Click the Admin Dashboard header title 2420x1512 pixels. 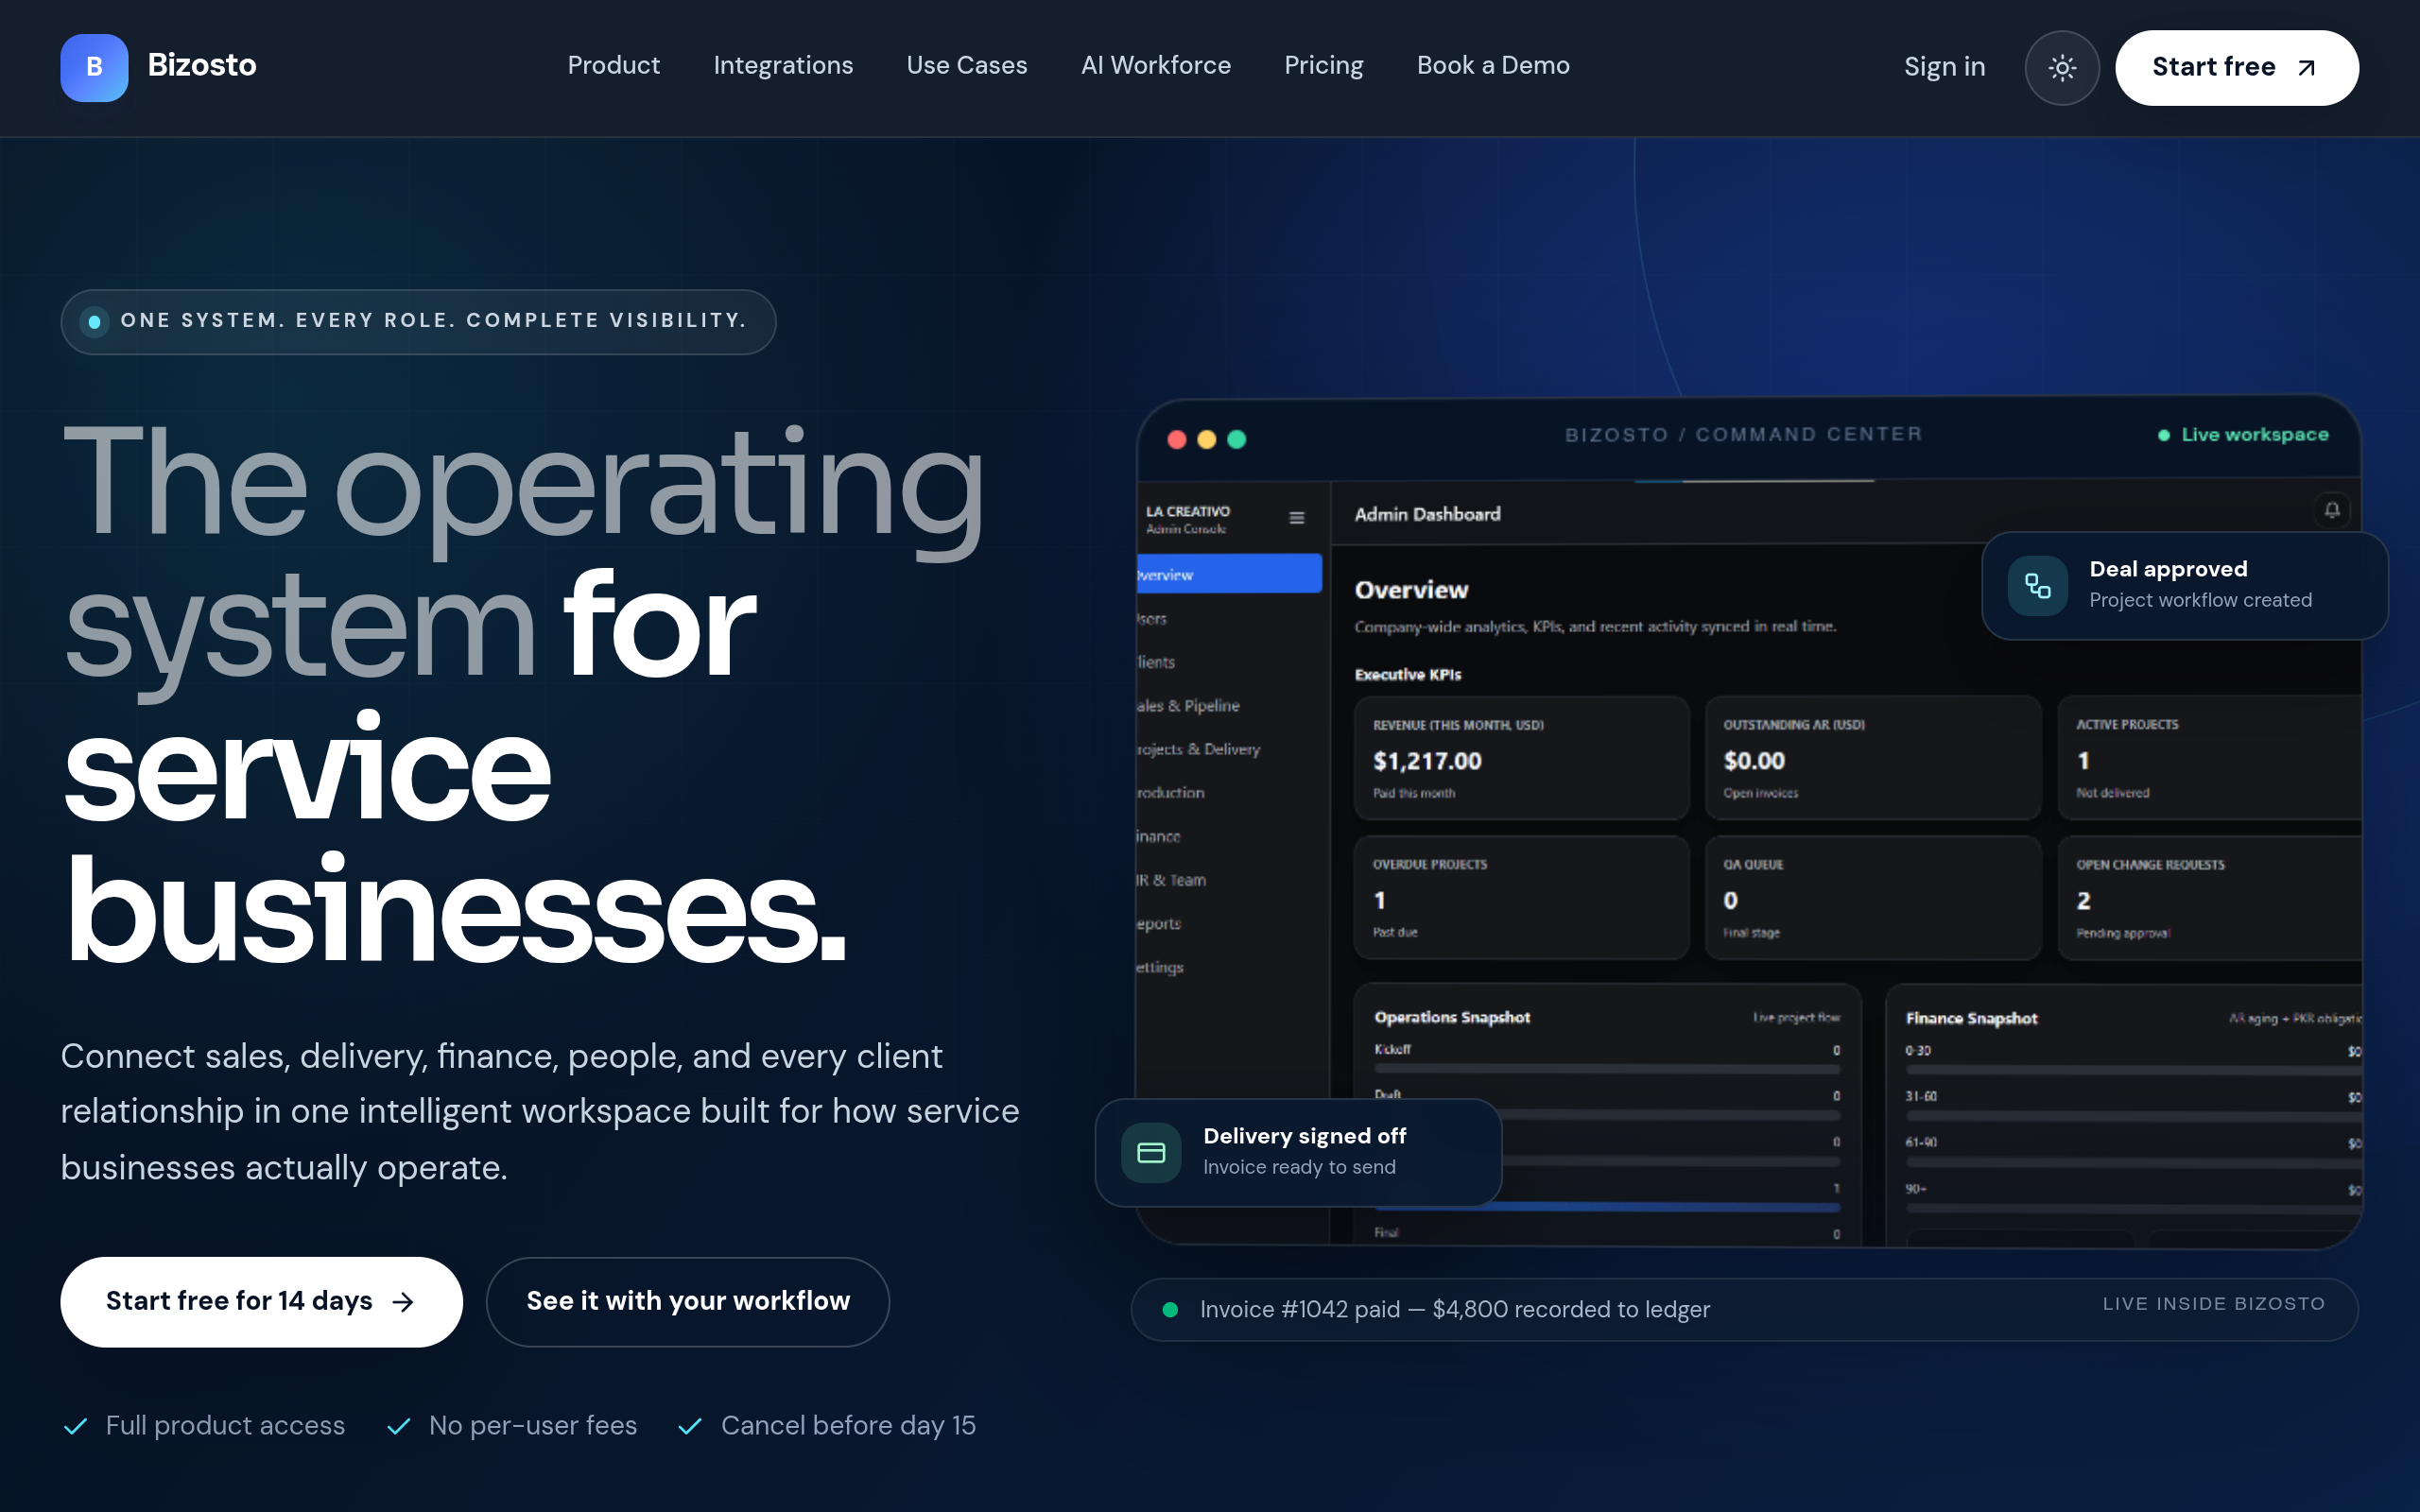1427,514
